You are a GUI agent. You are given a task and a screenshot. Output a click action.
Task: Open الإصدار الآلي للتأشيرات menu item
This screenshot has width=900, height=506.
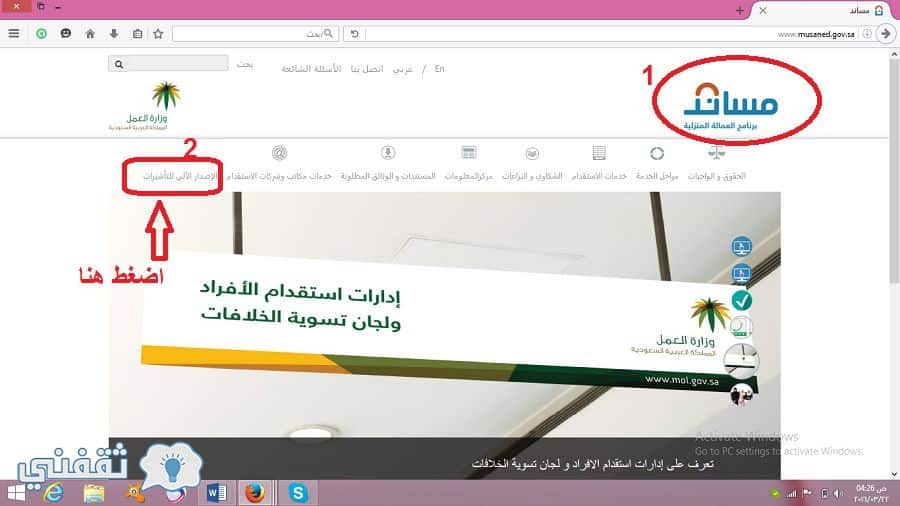(x=180, y=176)
